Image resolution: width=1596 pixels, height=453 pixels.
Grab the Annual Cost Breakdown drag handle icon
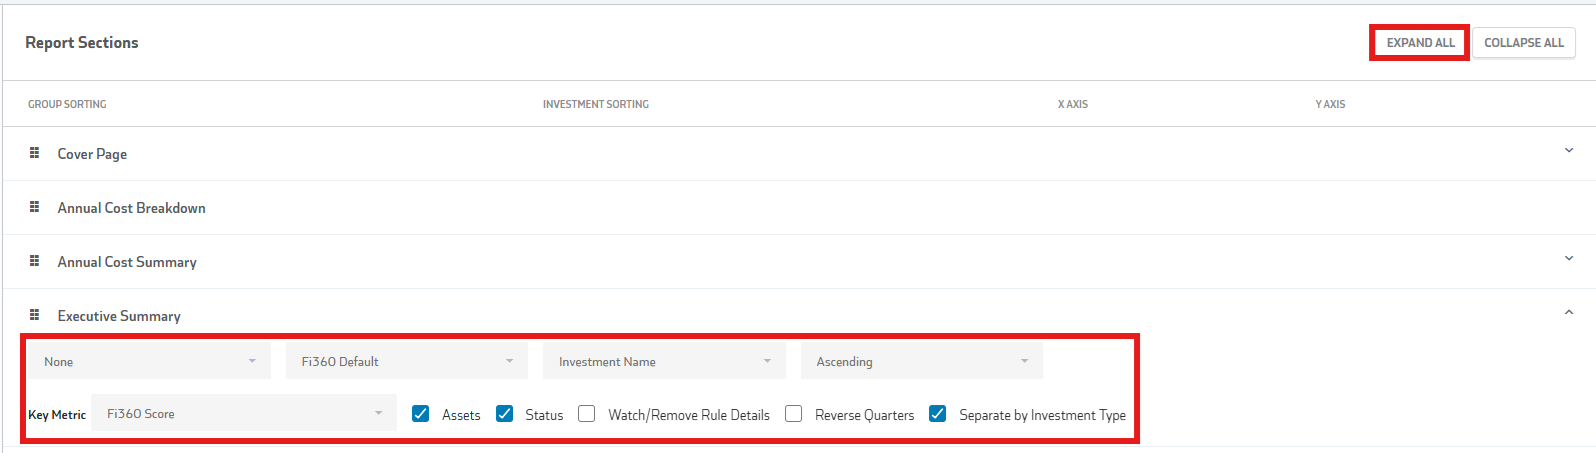click(34, 207)
